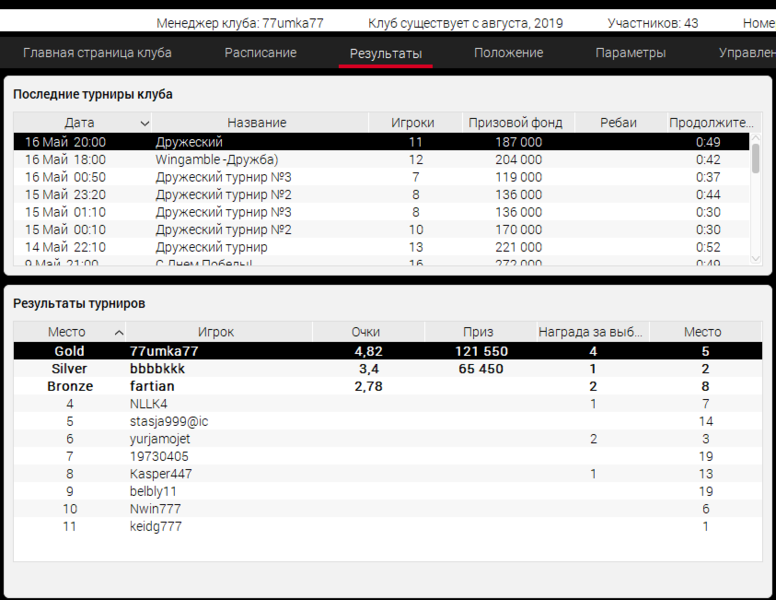This screenshot has height=600, width=776.
Task: Click player yurjamojet in results
Action: tap(160, 439)
